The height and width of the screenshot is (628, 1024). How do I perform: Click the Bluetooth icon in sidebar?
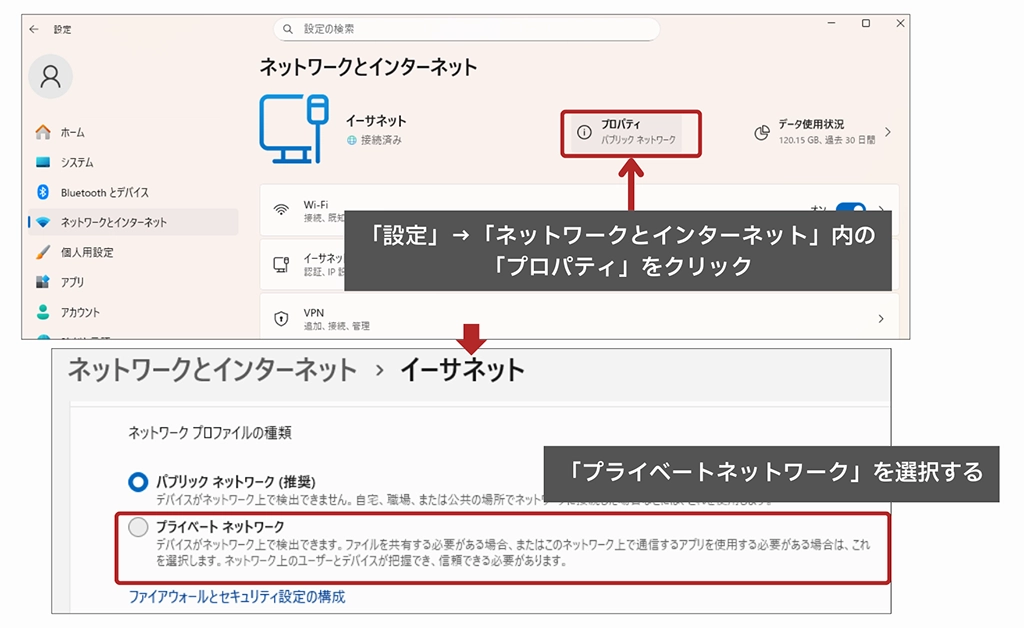click(43, 192)
